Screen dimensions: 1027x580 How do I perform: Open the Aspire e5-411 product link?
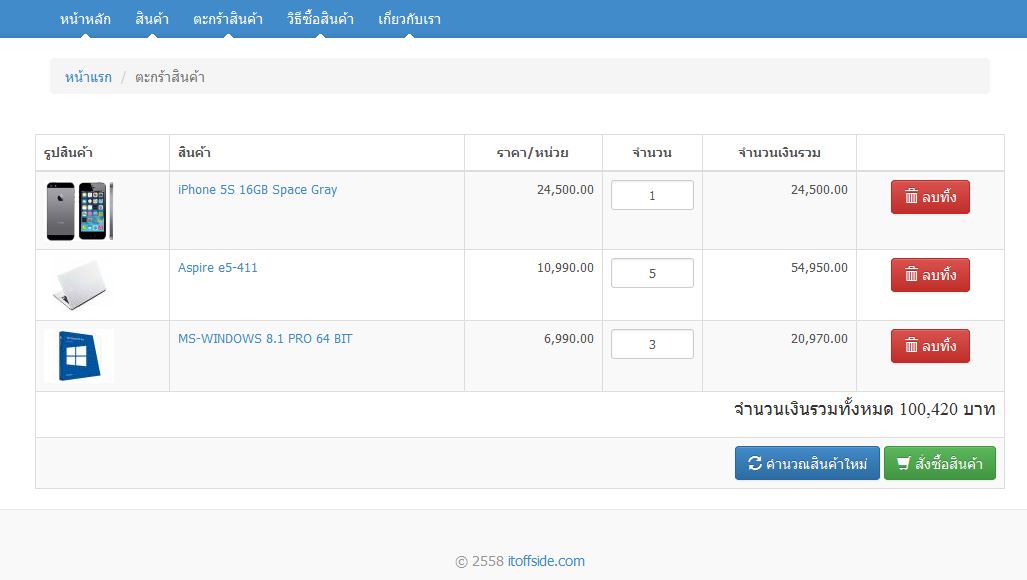click(217, 268)
